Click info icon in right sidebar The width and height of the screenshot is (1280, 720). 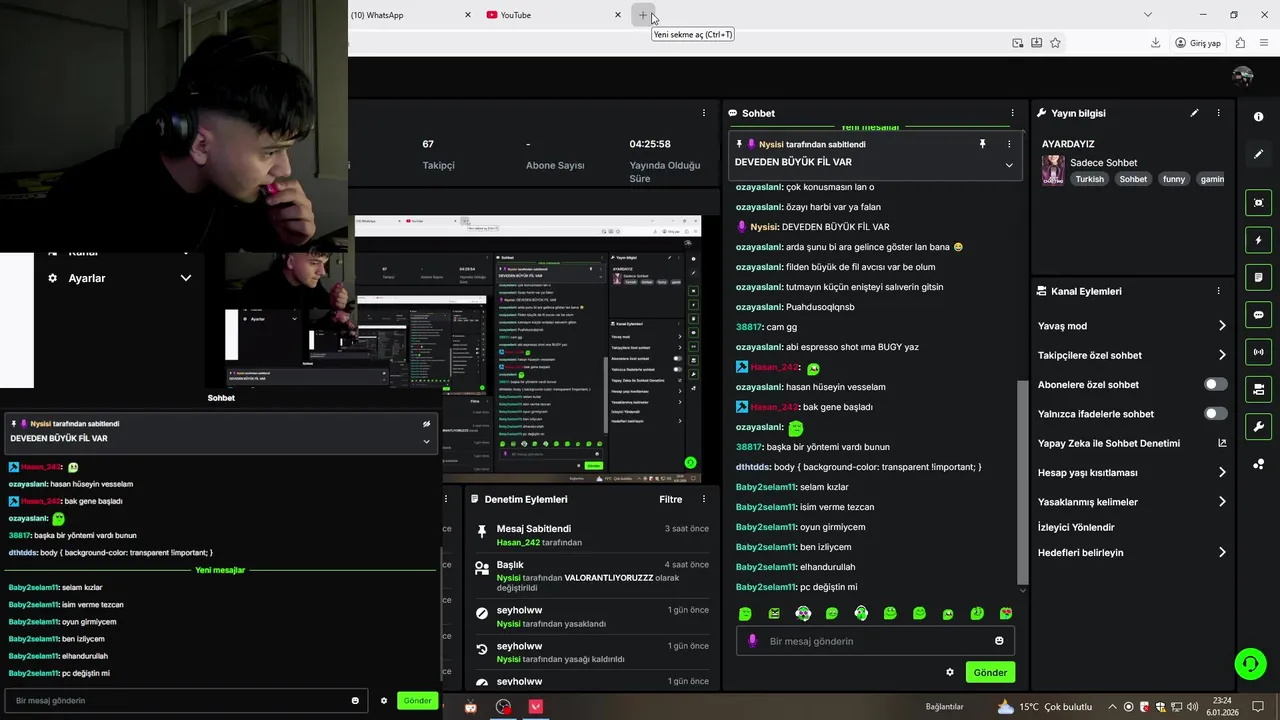coord(1258,117)
